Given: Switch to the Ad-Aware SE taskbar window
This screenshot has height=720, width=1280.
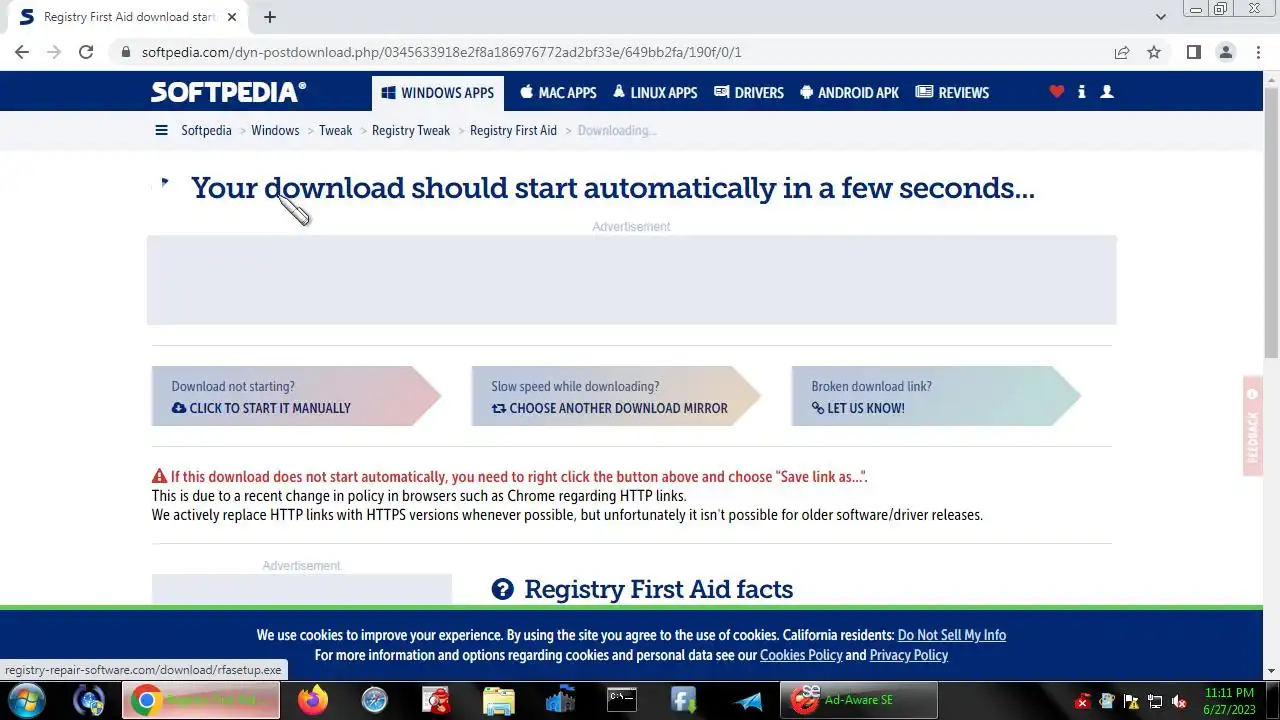Looking at the screenshot, I should click(x=859, y=700).
